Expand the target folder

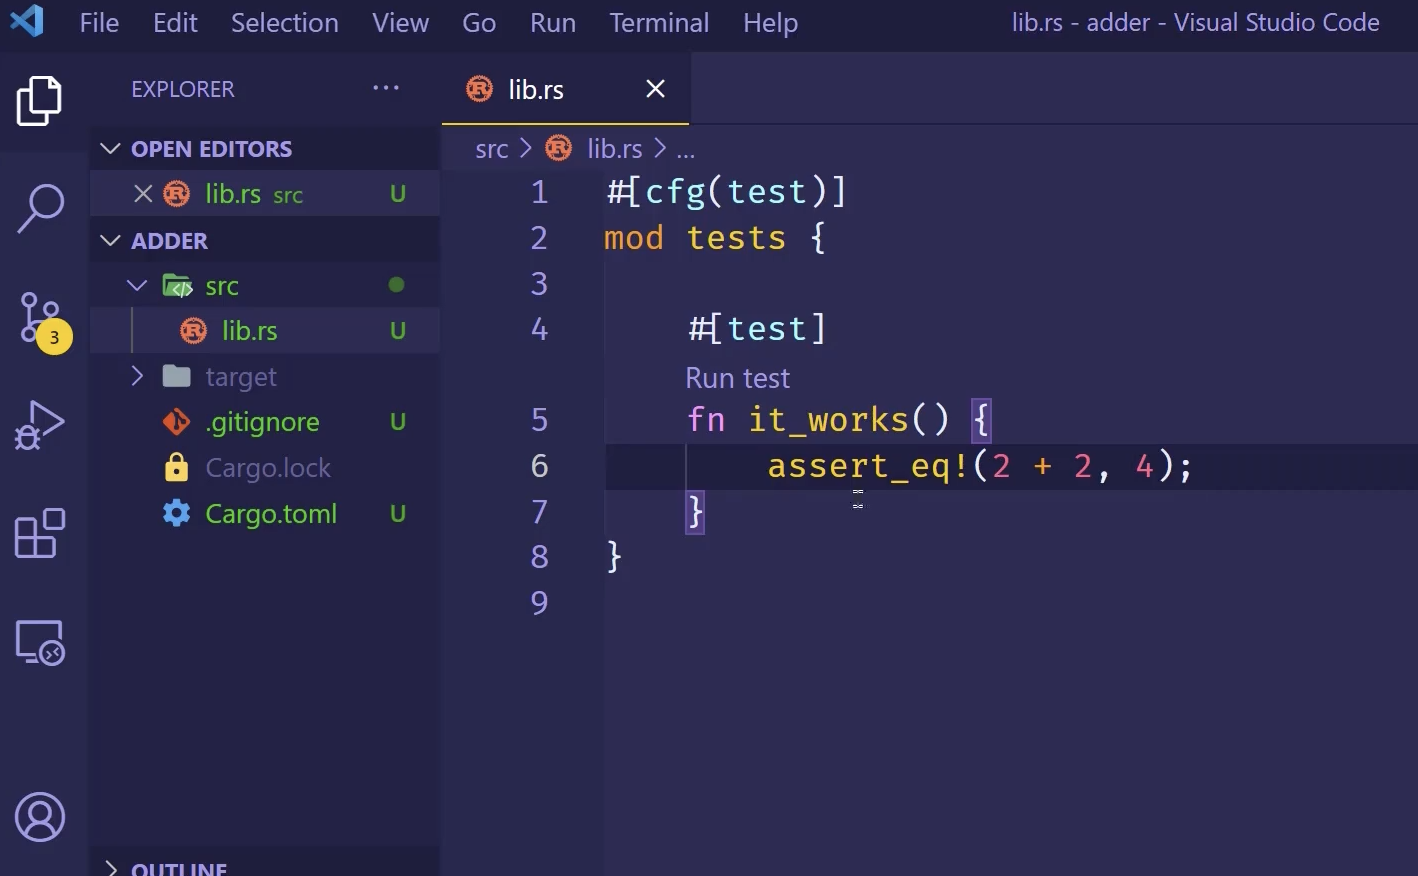[138, 376]
